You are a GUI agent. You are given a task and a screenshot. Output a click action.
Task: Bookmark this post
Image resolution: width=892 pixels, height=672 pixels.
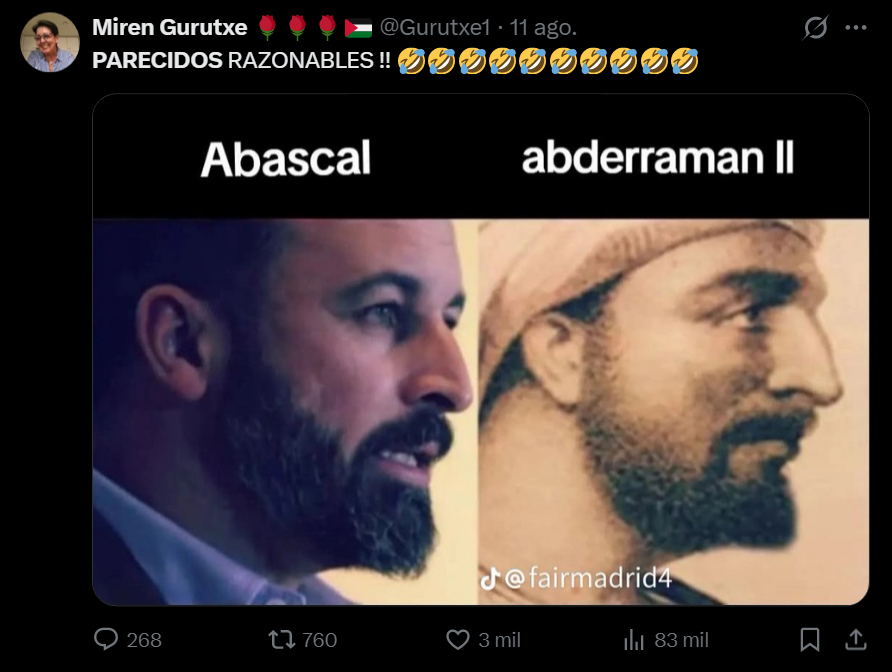[x=810, y=640]
